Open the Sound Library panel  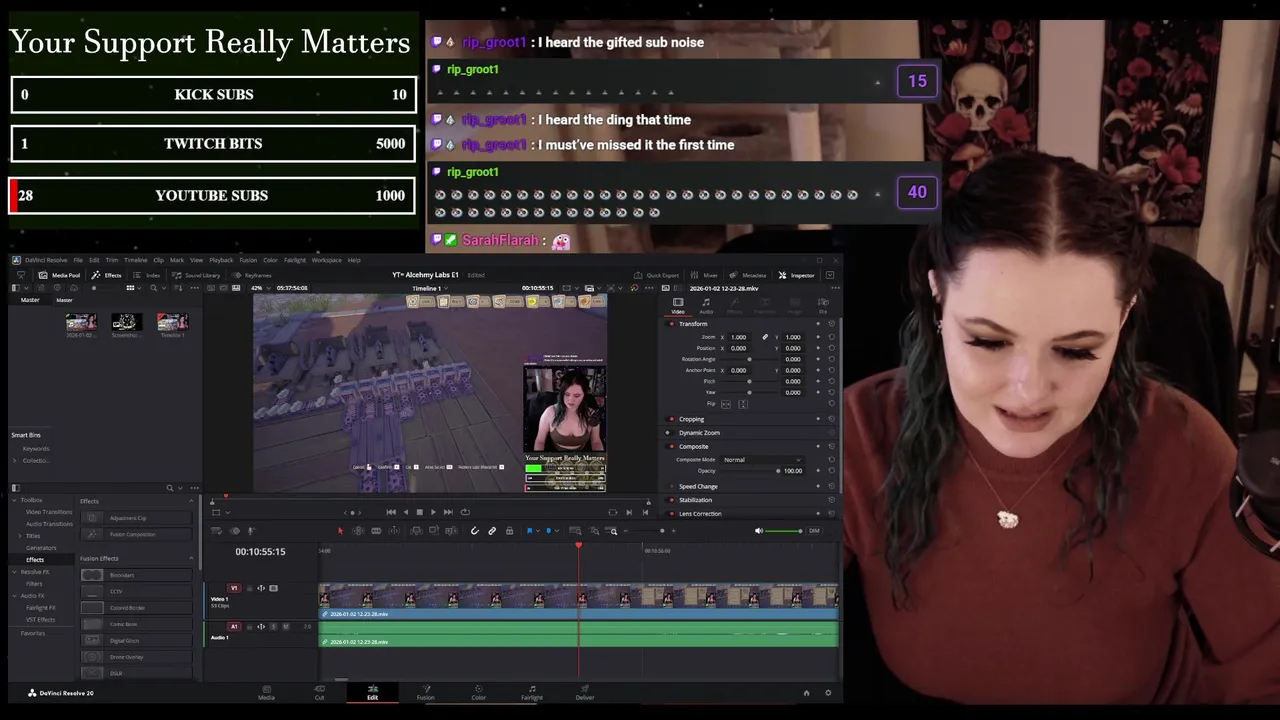click(x=196, y=275)
